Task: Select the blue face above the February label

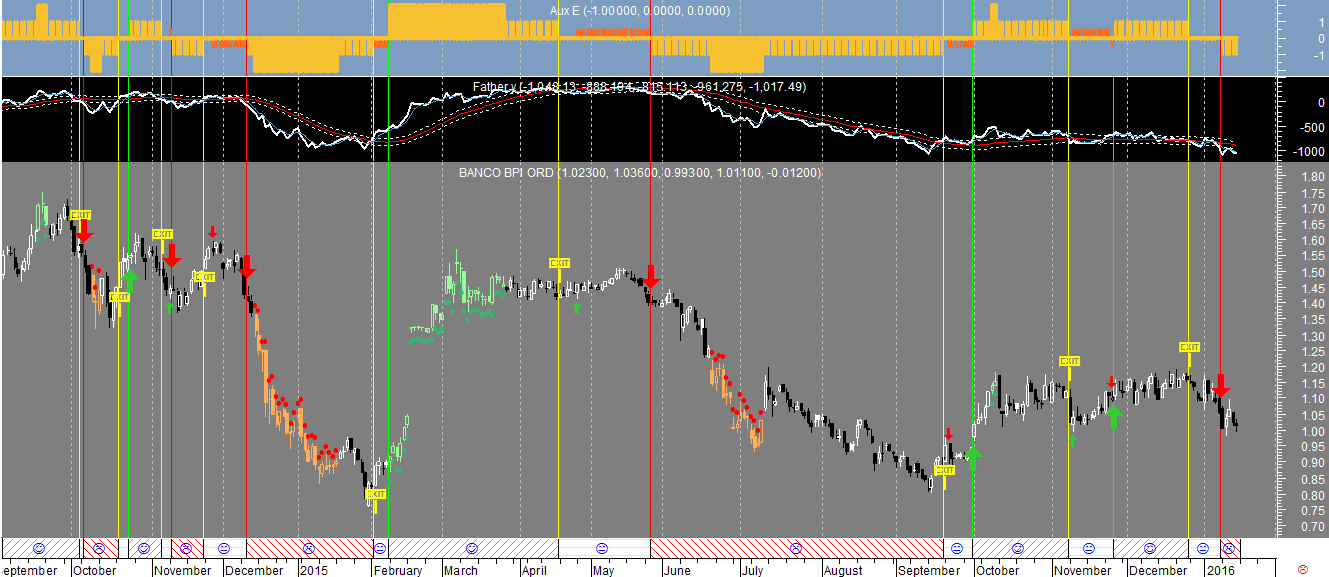Action: pos(380,548)
